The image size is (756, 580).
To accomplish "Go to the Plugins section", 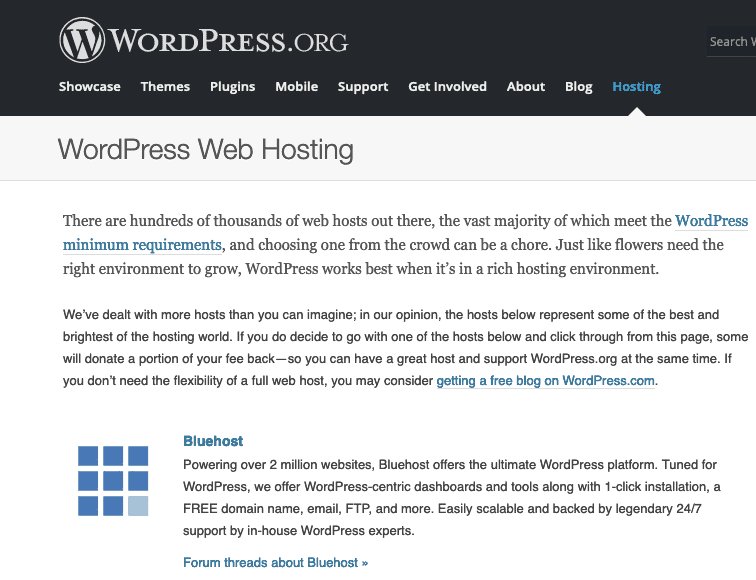I will tap(232, 87).
